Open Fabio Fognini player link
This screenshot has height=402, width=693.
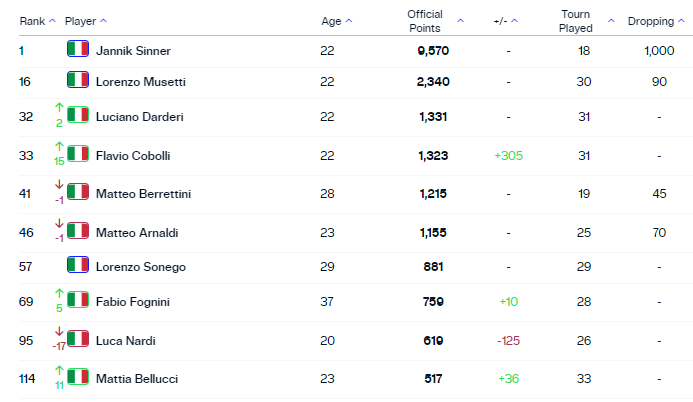(133, 302)
